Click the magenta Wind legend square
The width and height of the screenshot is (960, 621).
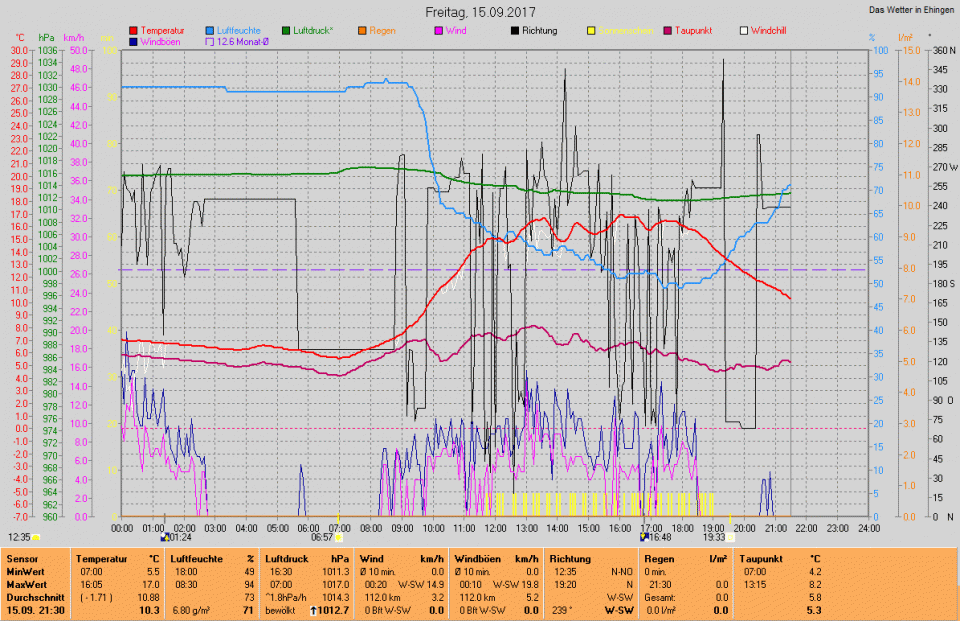438,31
